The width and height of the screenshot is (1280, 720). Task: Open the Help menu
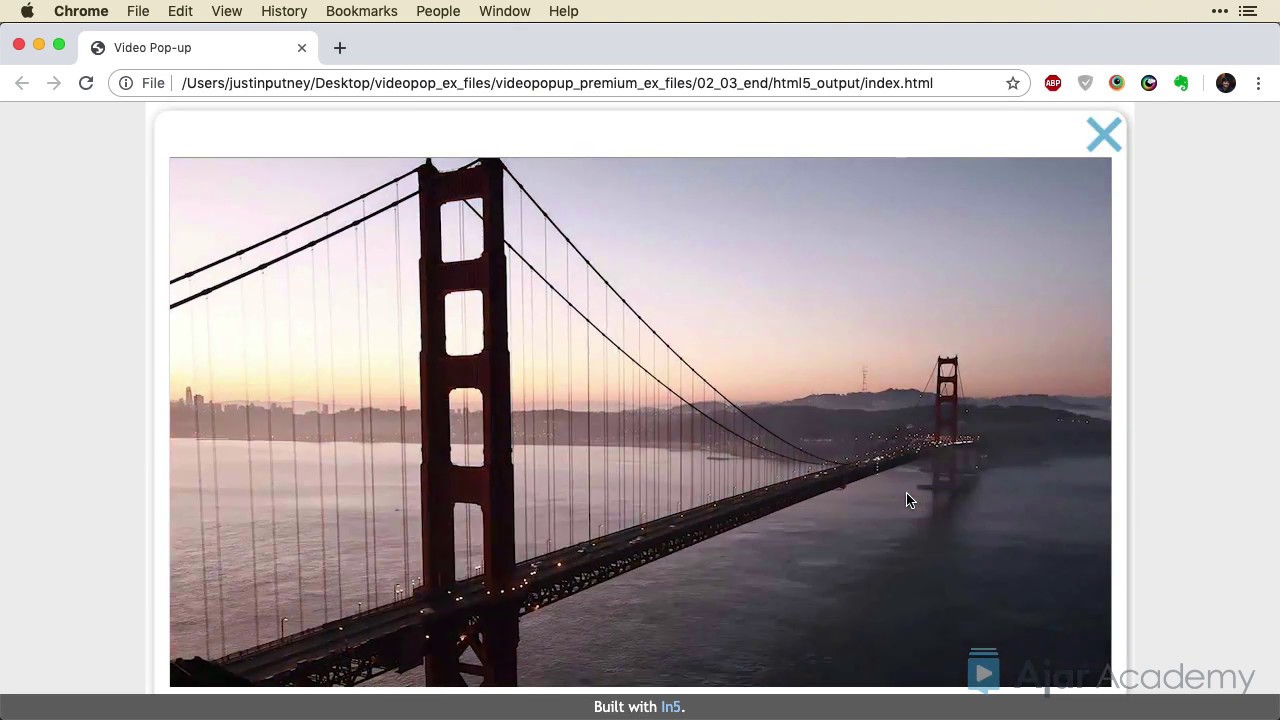pos(564,11)
